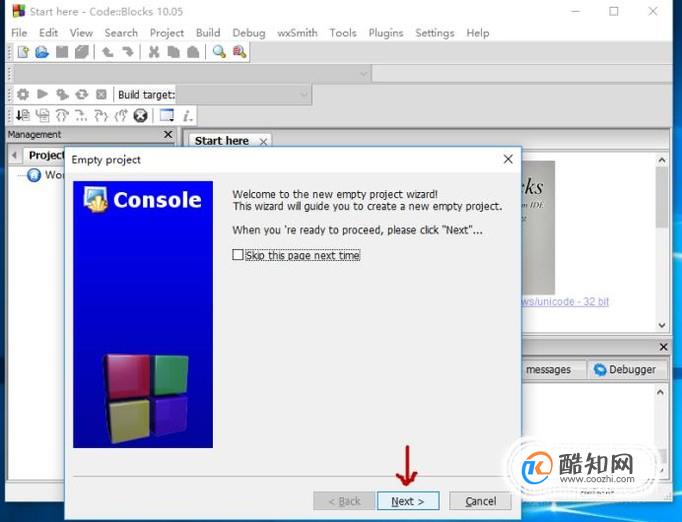Click the Paste toolbar icon
Image resolution: width=682 pixels, height=522 pixels.
[x=193, y=52]
